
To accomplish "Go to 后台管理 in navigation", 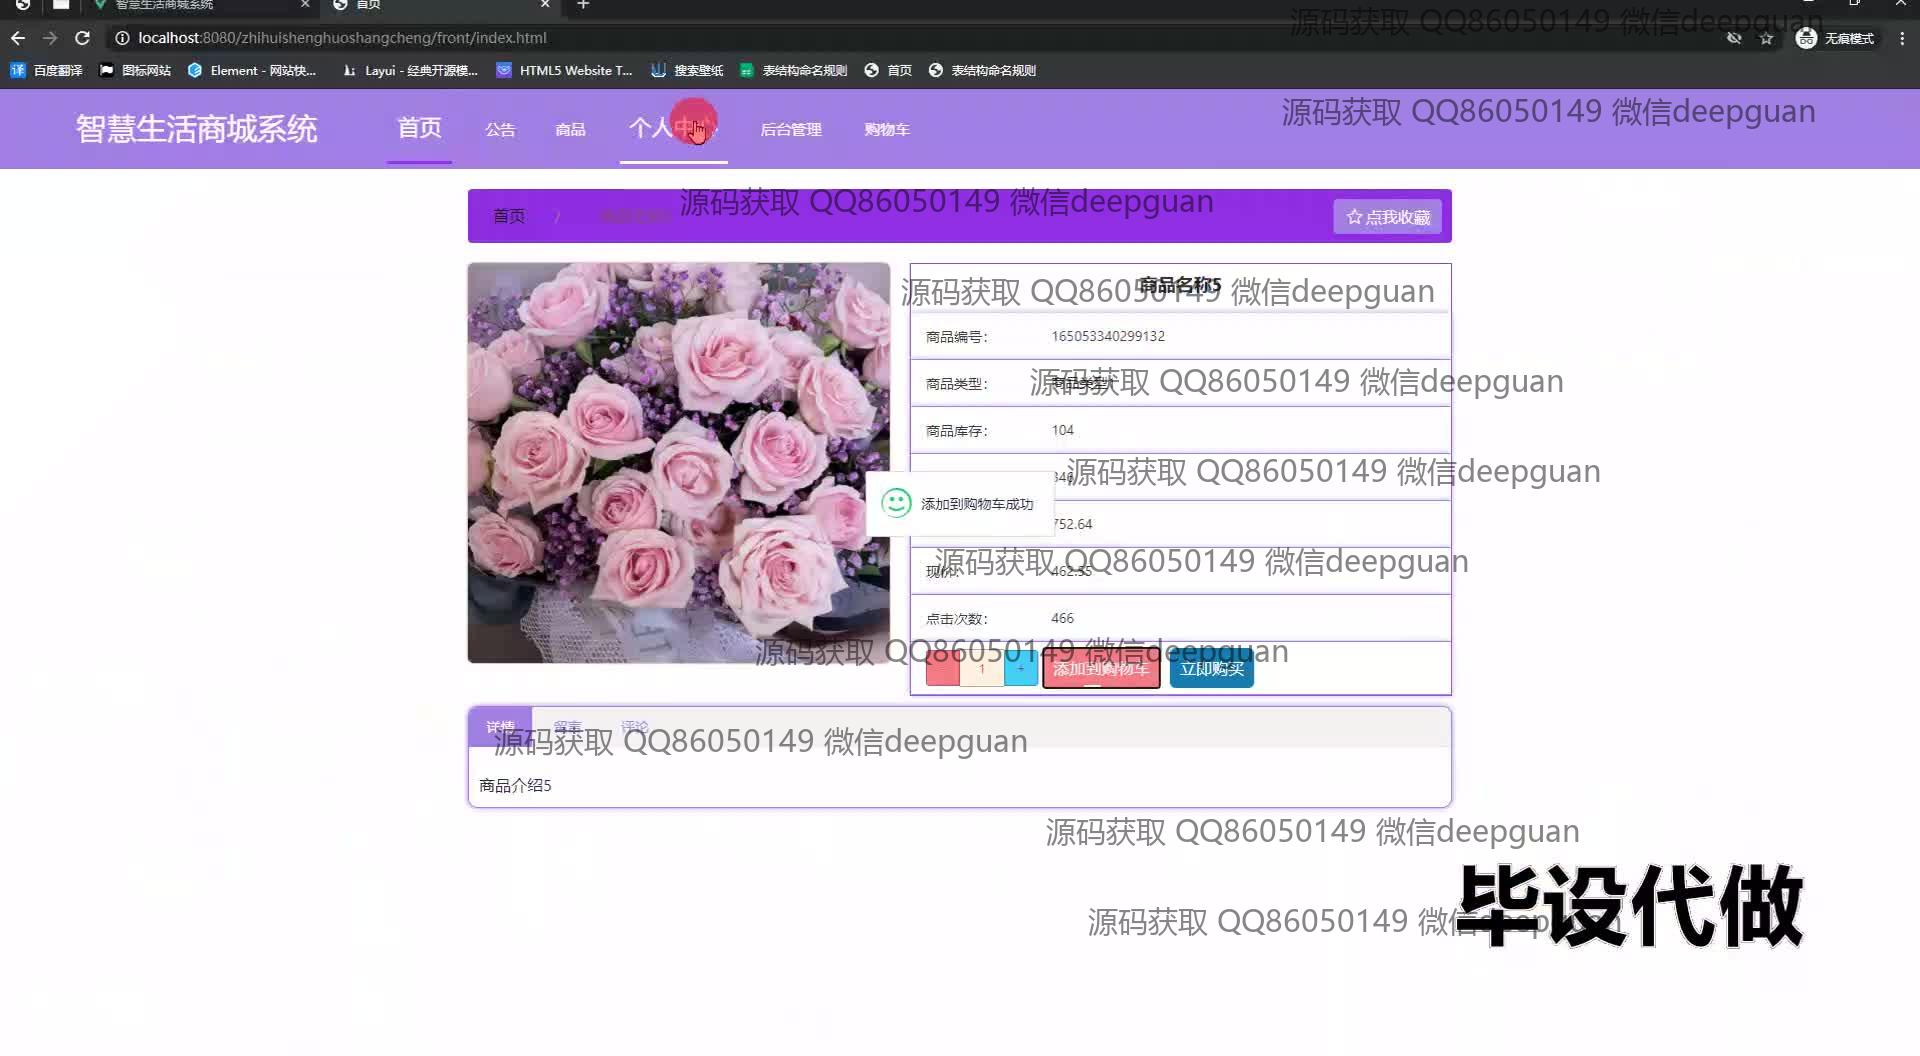I will tap(790, 129).
